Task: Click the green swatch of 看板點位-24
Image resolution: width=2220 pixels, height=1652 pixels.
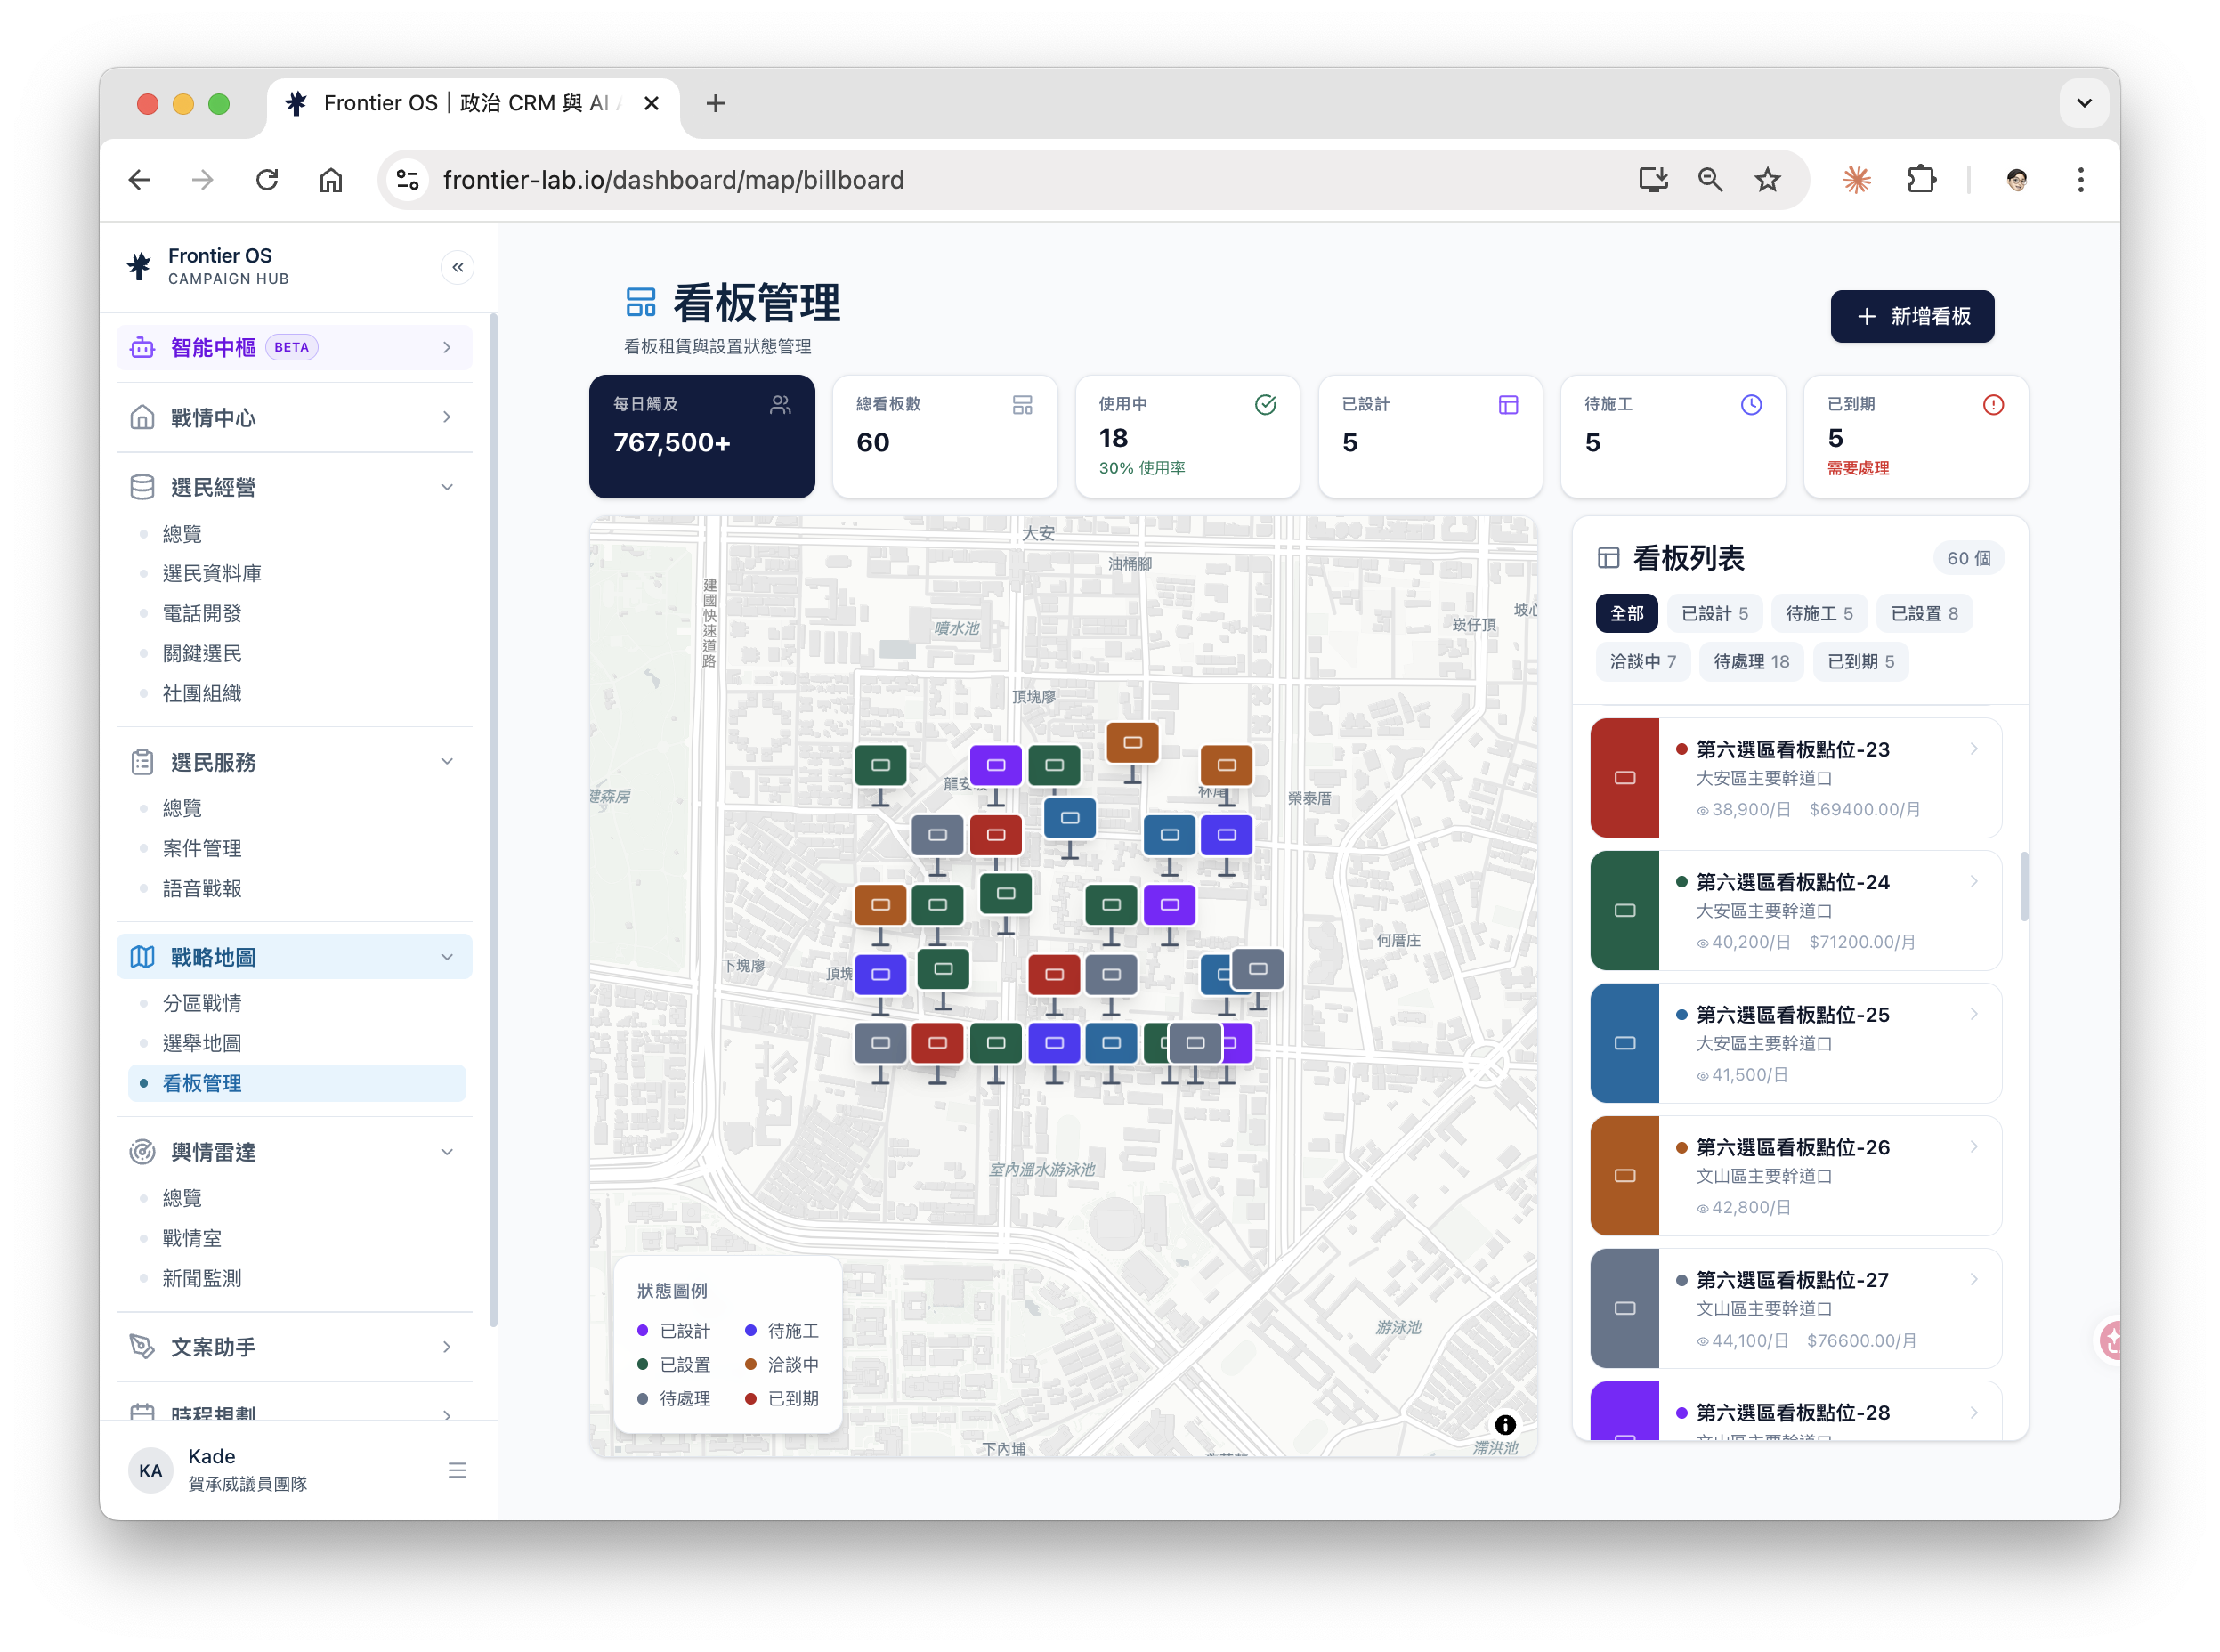Action: tap(1625, 910)
